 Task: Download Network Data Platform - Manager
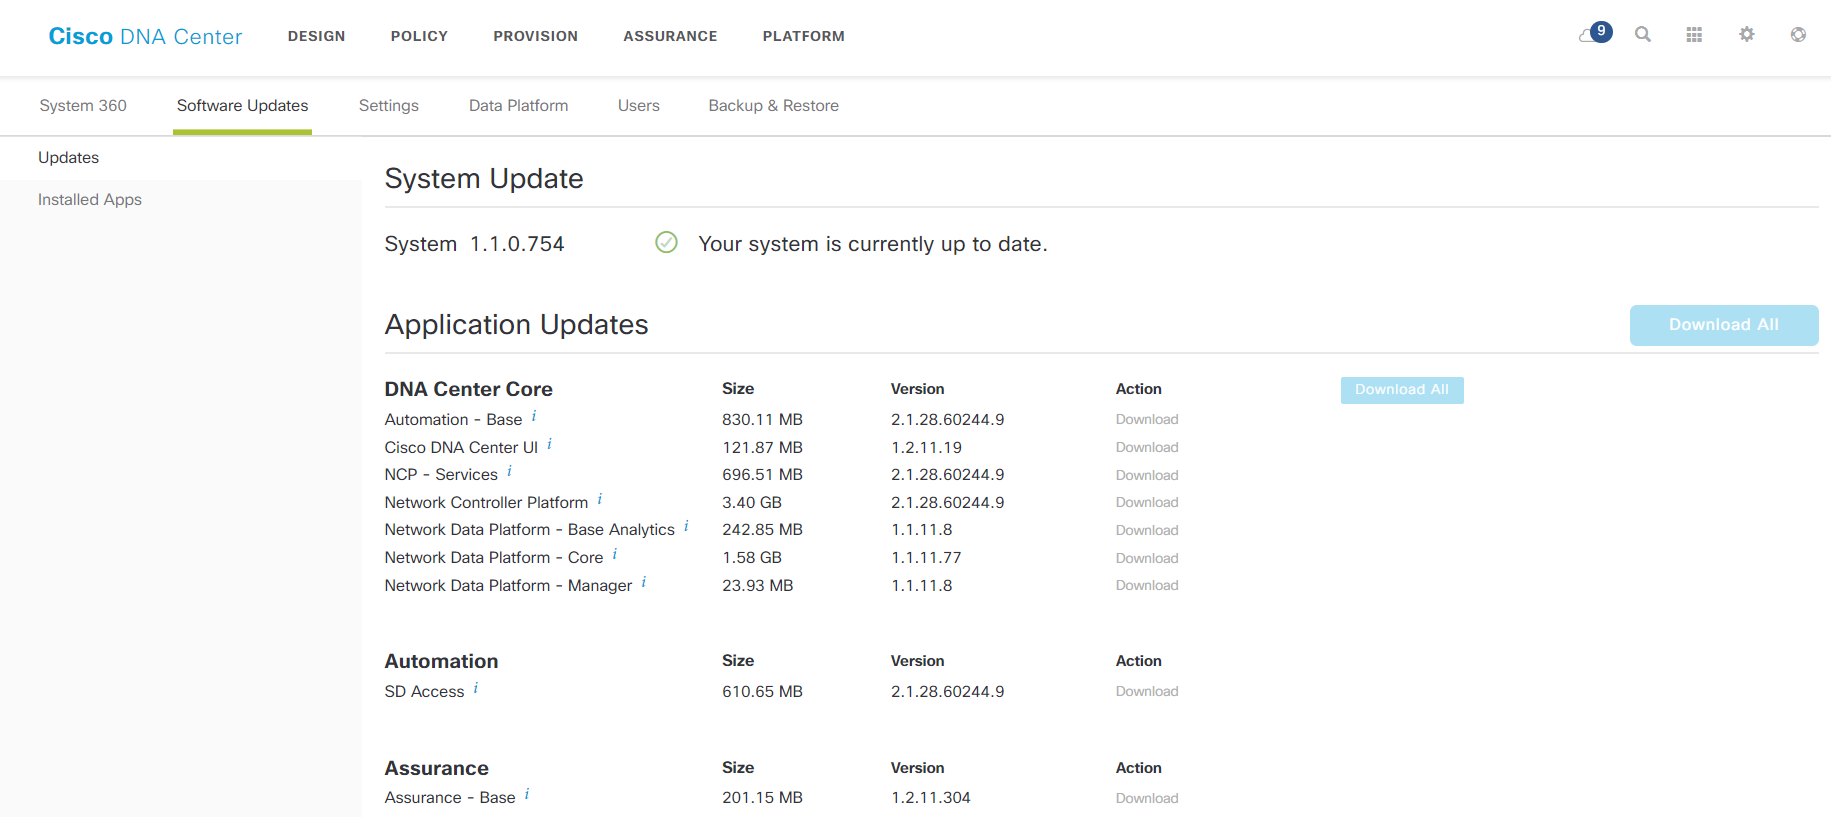1147,586
